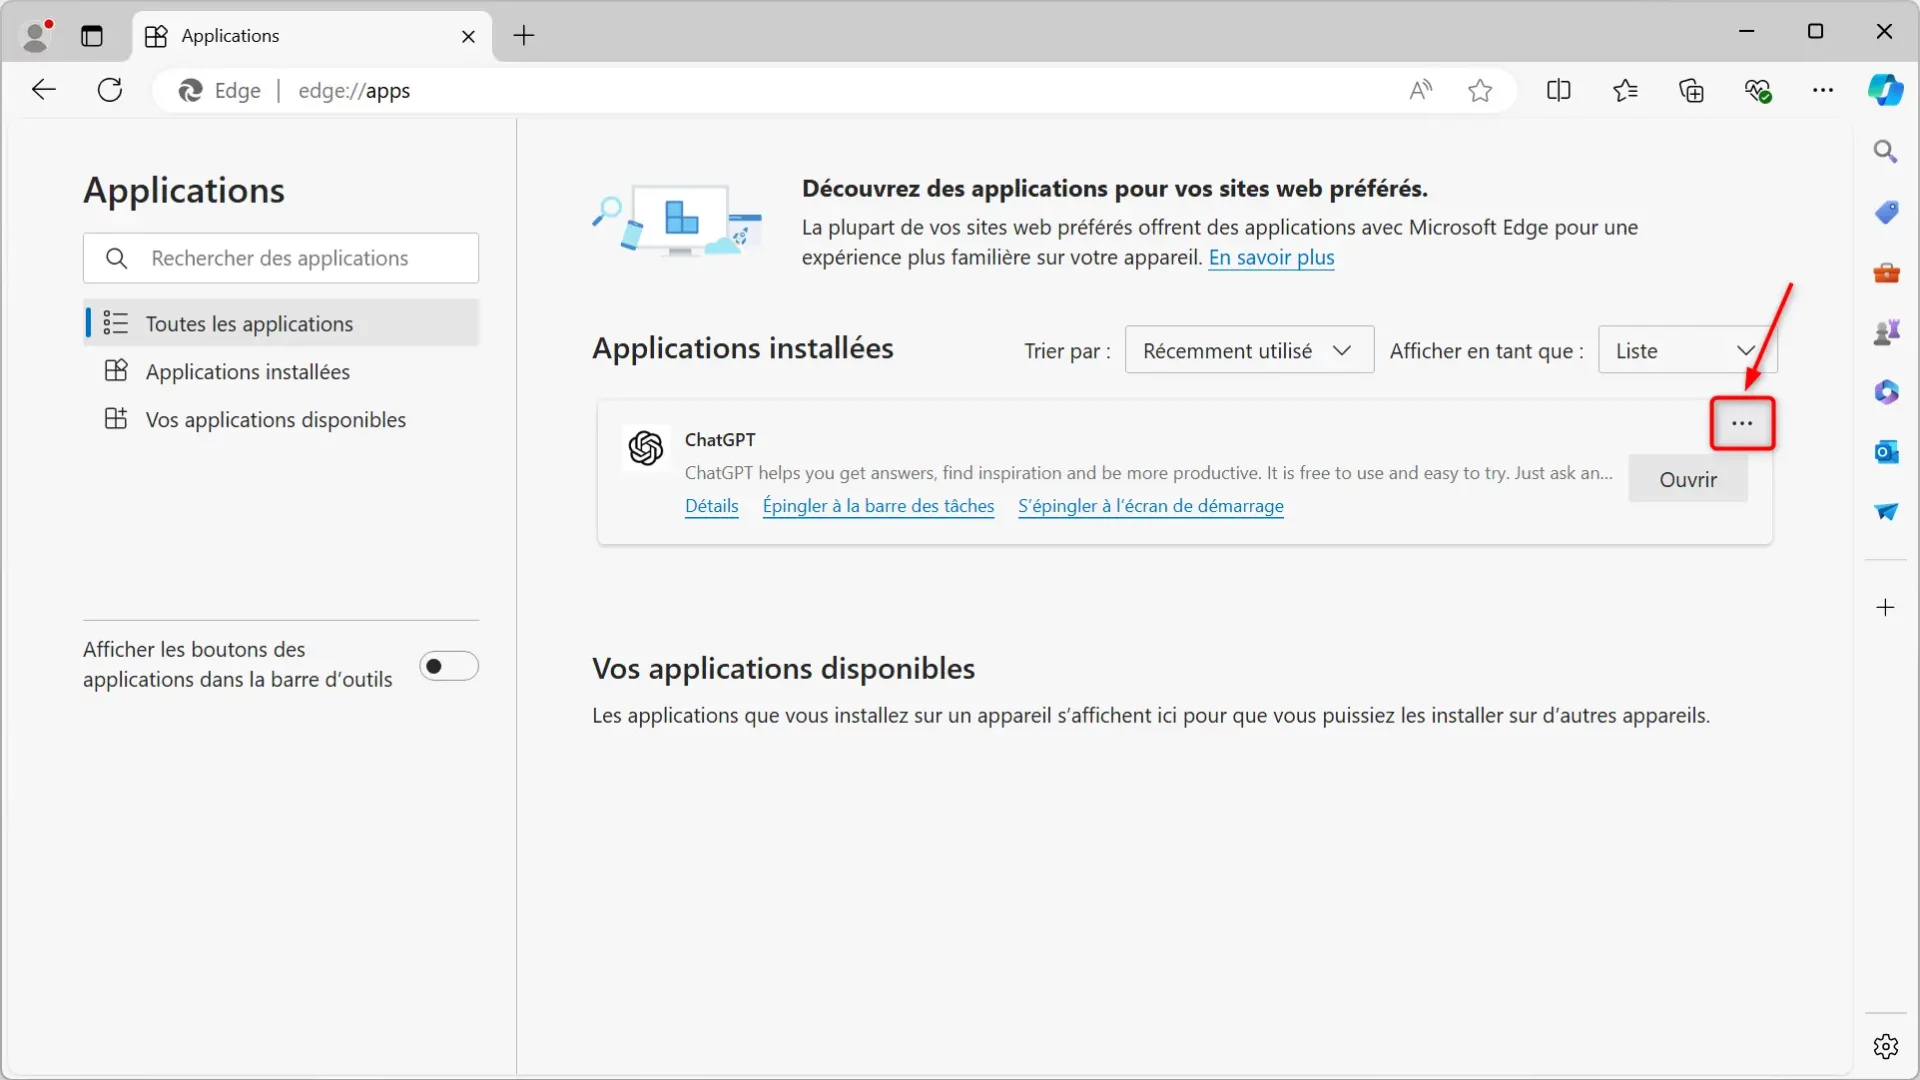Open sidebar settings gear
1920x1080 pixels.
point(1886,1047)
